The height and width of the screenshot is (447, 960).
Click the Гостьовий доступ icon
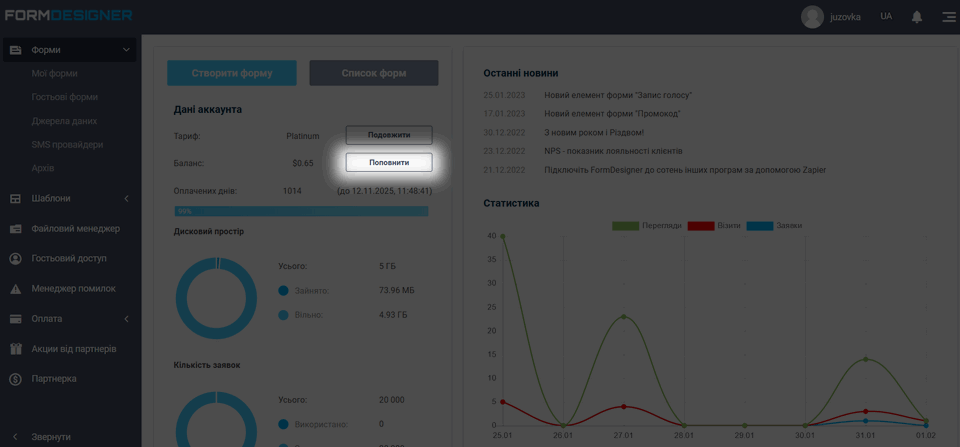15,259
